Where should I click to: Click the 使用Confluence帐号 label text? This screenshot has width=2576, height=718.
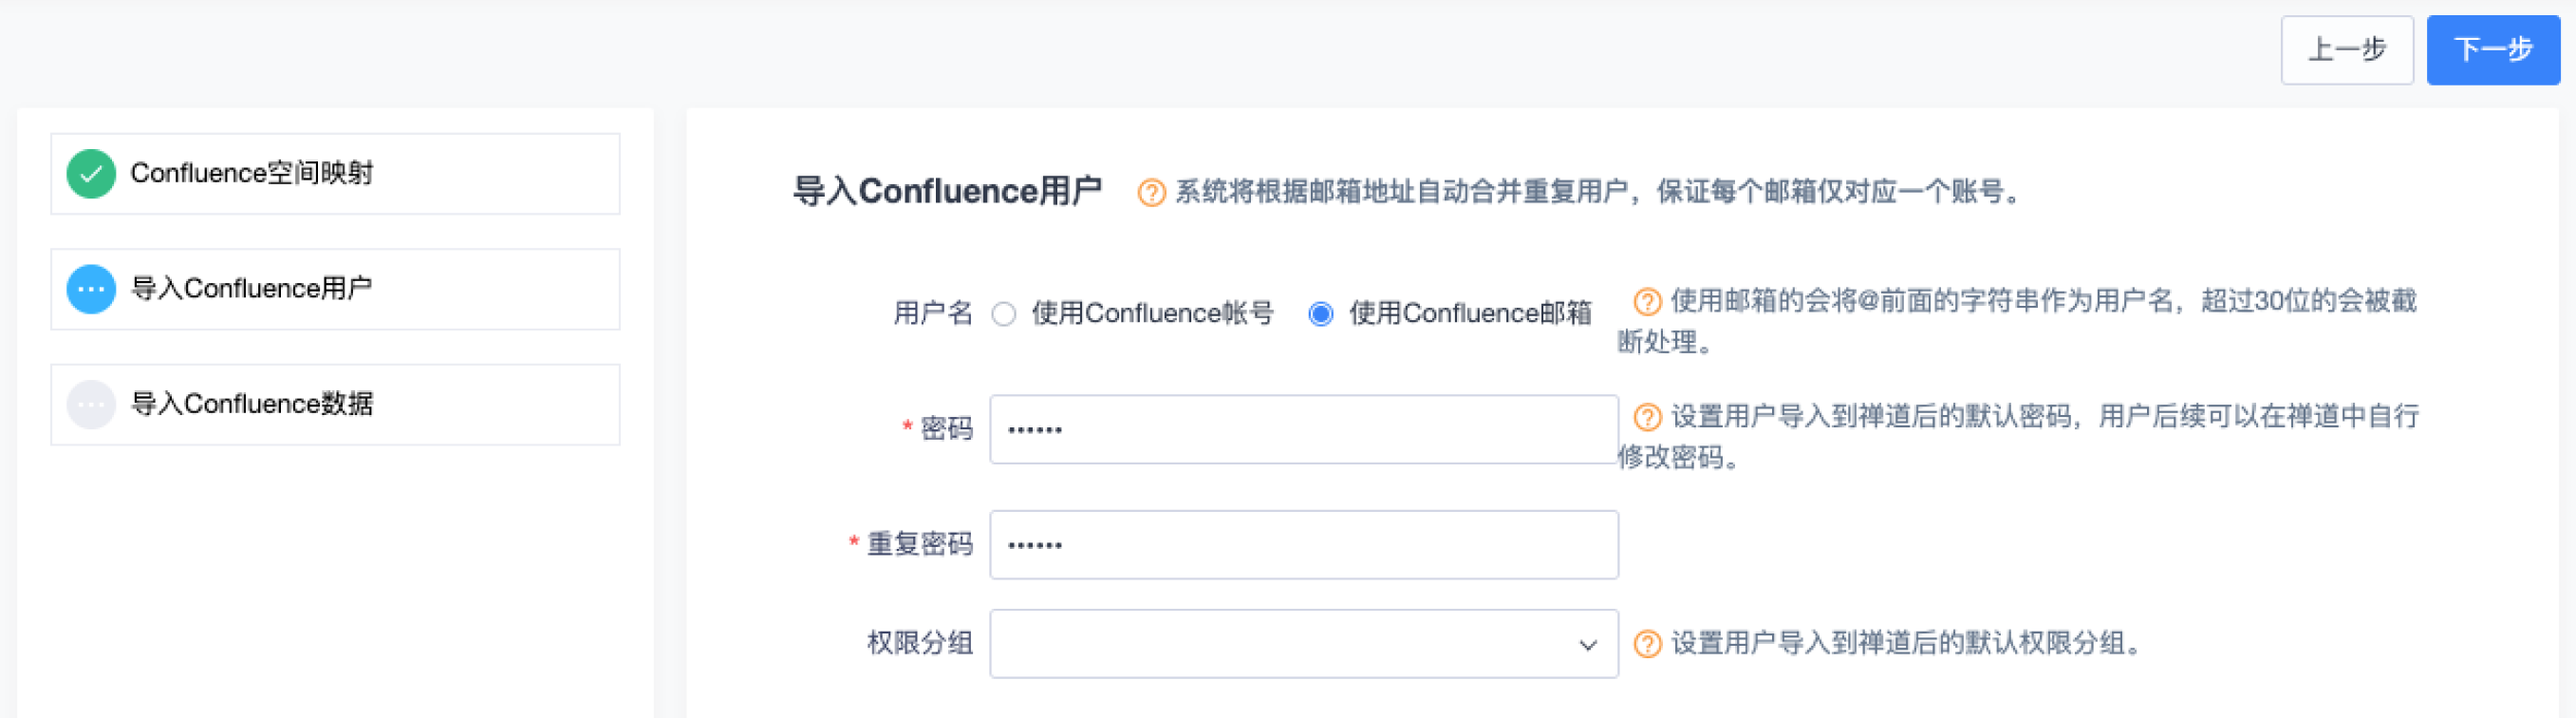1152,314
